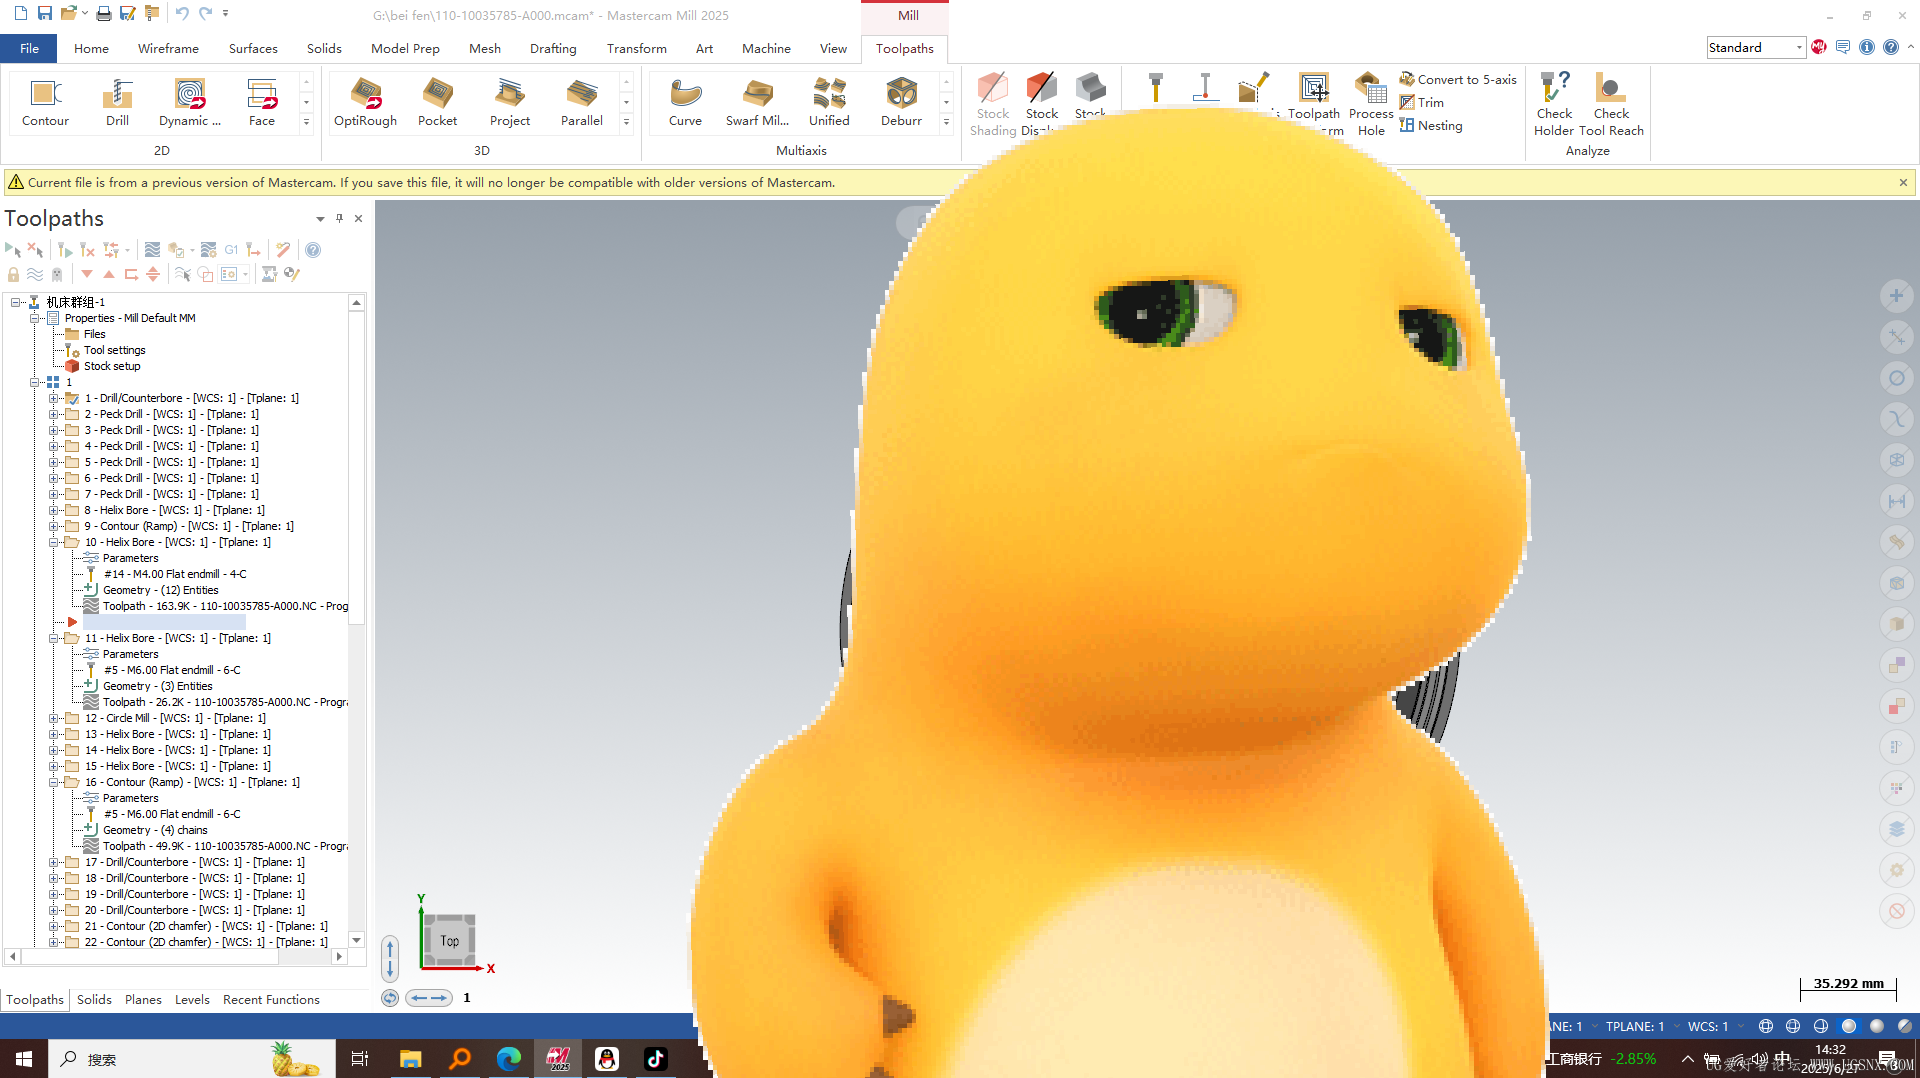The image size is (1920, 1078).
Task: Run the Check Tool Reach command
Action: [x=1611, y=104]
